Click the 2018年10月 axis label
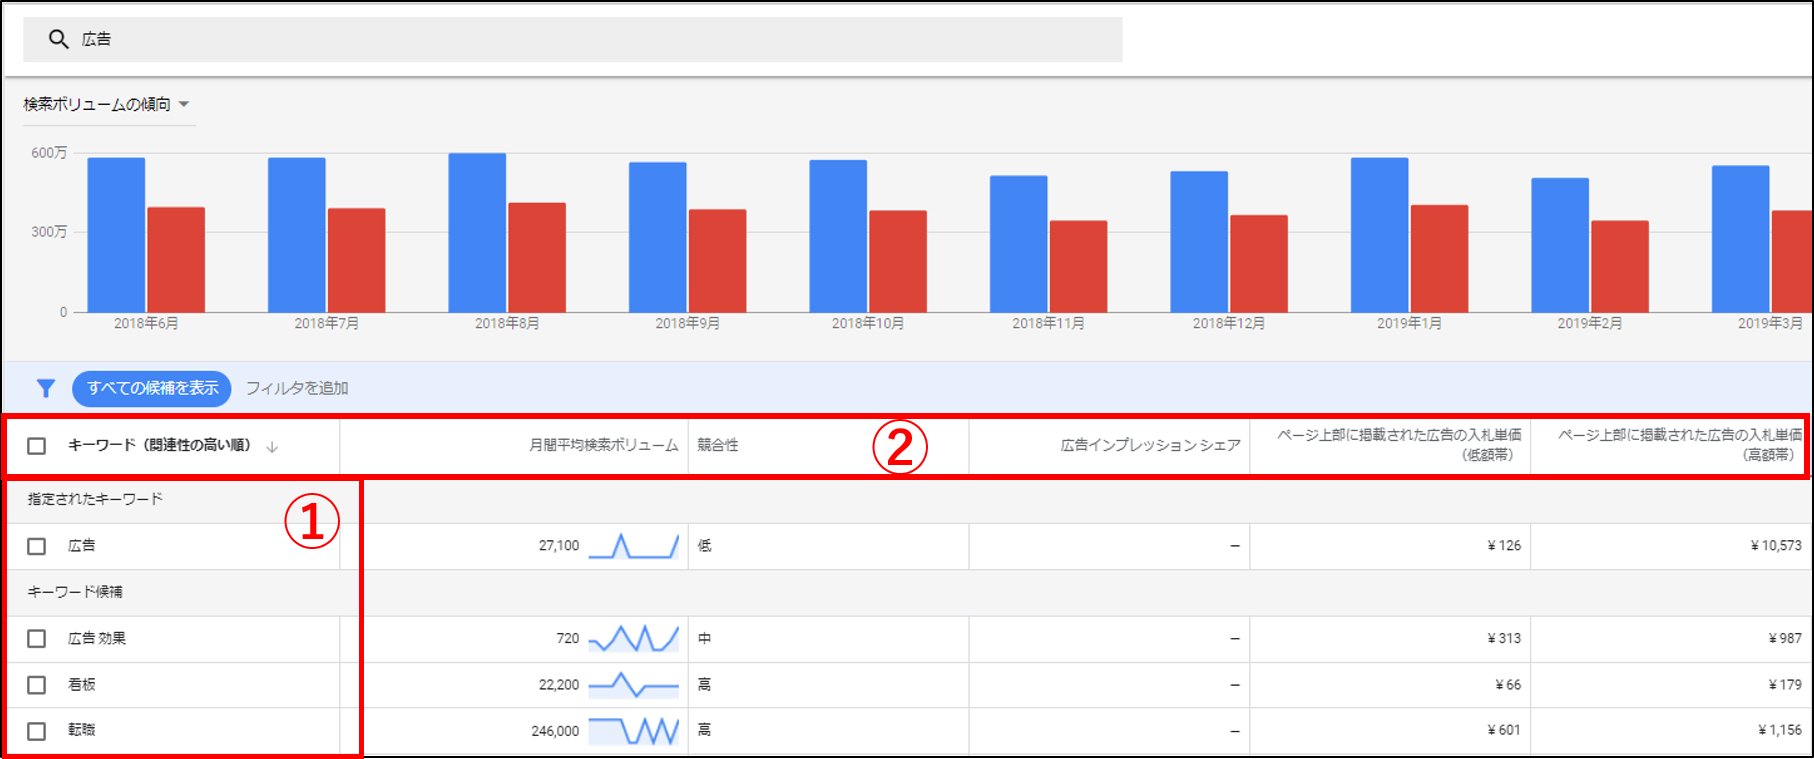The height and width of the screenshot is (759, 1814). 868,323
